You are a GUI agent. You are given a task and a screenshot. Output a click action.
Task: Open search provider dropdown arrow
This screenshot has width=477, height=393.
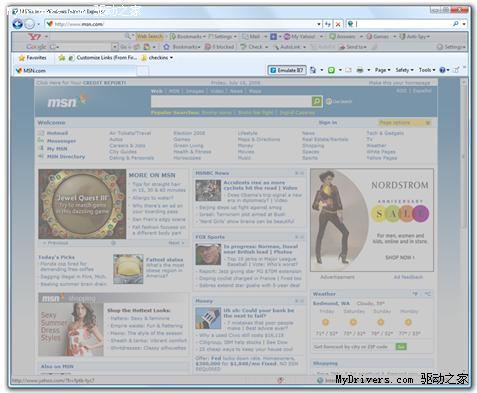pyautogui.click(x=464, y=24)
